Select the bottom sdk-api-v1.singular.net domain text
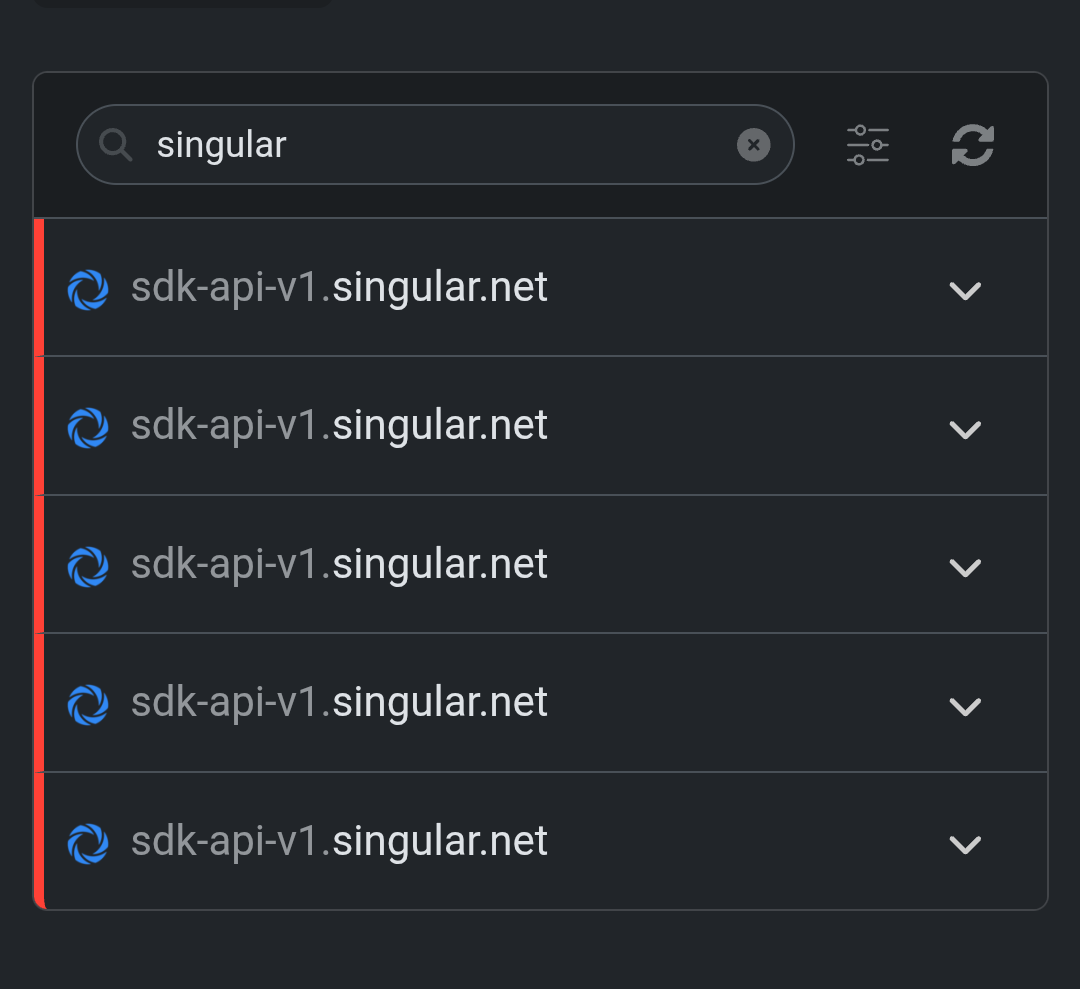 [x=339, y=842]
